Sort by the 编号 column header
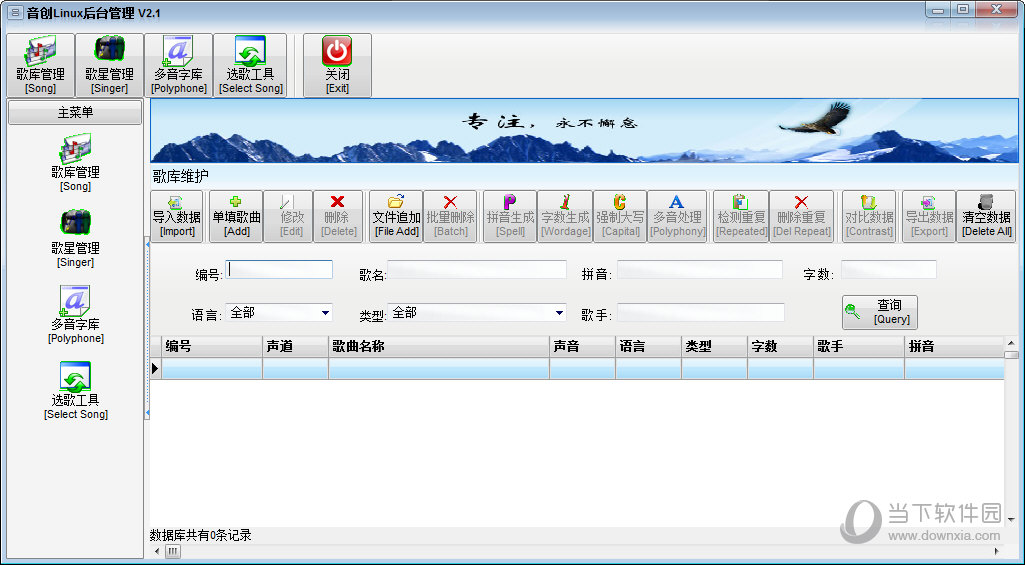This screenshot has width=1025, height=565. (212, 347)
